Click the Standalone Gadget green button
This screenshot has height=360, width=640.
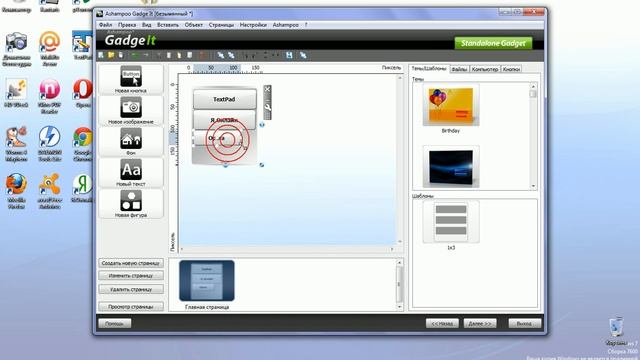tap(493, 43)
